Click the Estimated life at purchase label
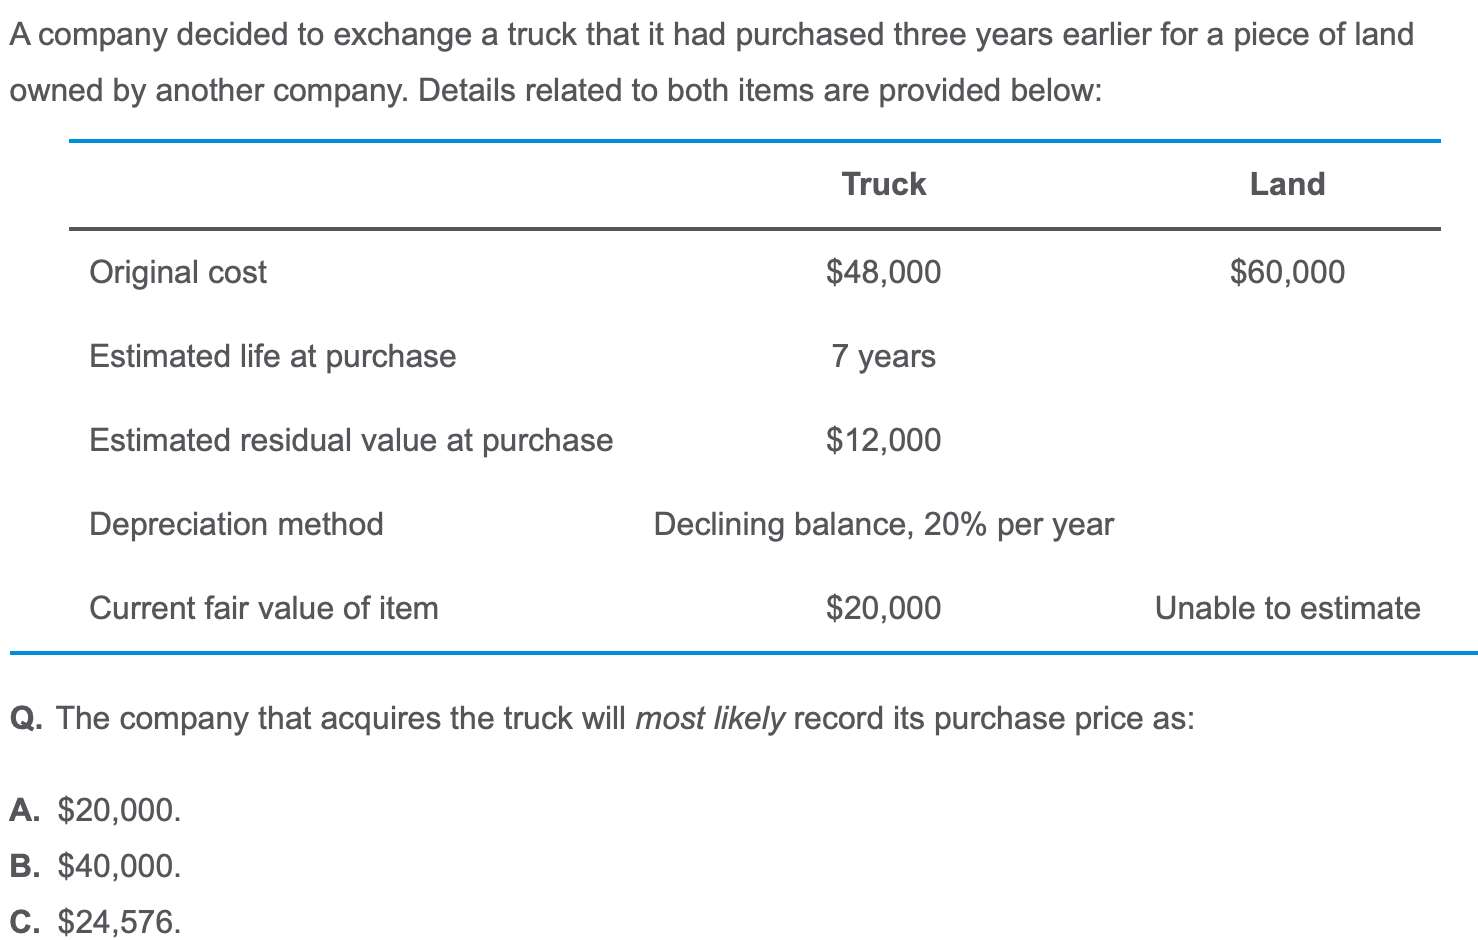 click(x=272, y=356)
